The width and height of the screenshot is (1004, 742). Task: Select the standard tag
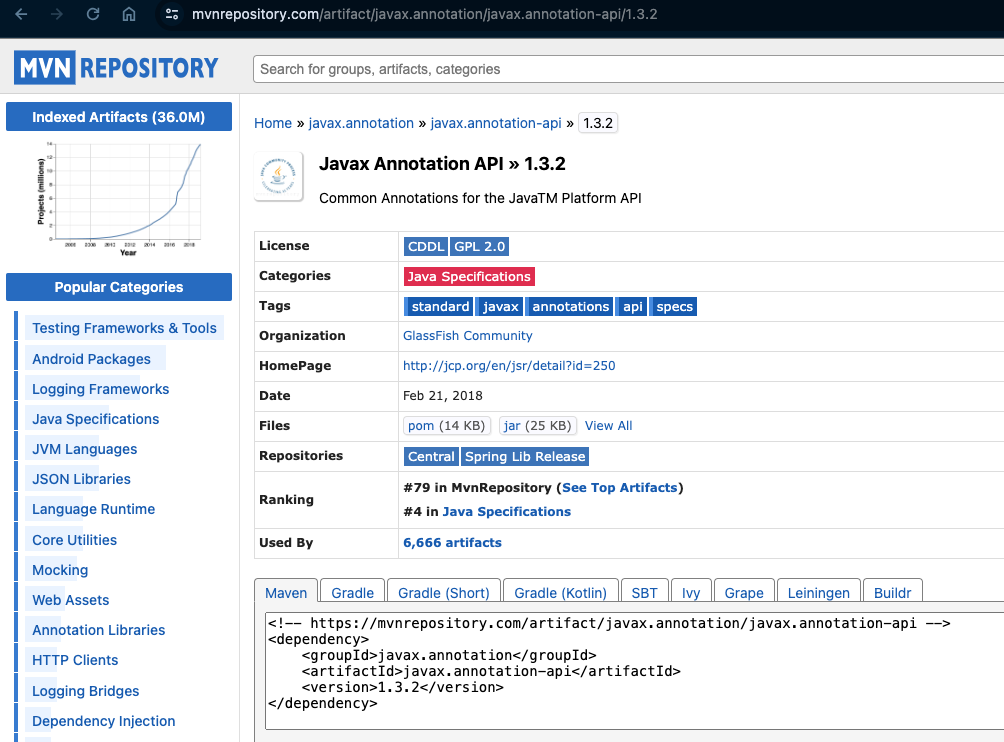(439, 307)
